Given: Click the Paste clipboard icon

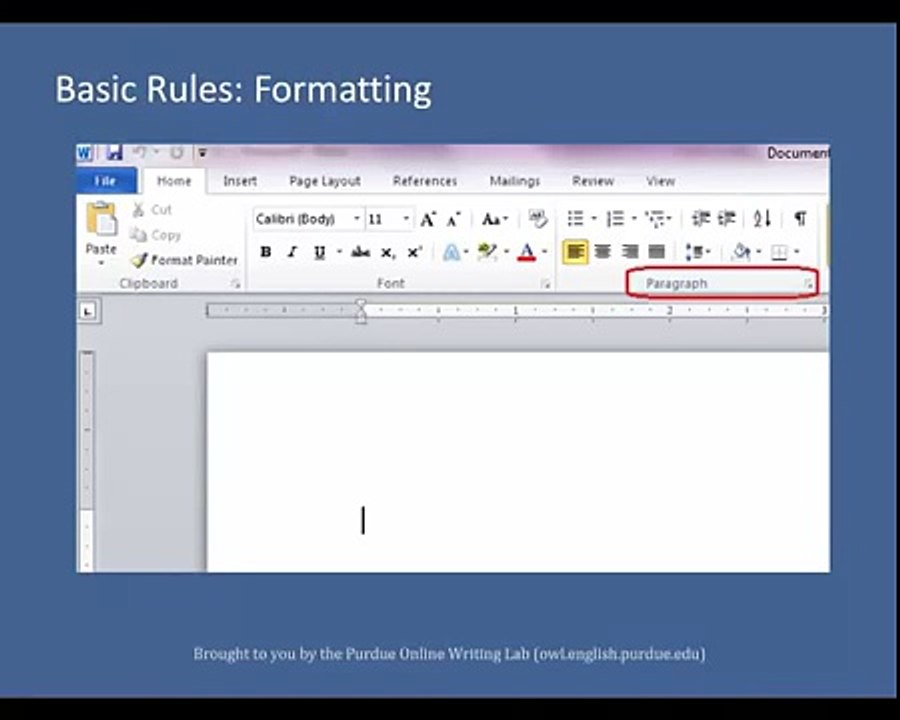Looking at the screenshot, I should [101, 219].
